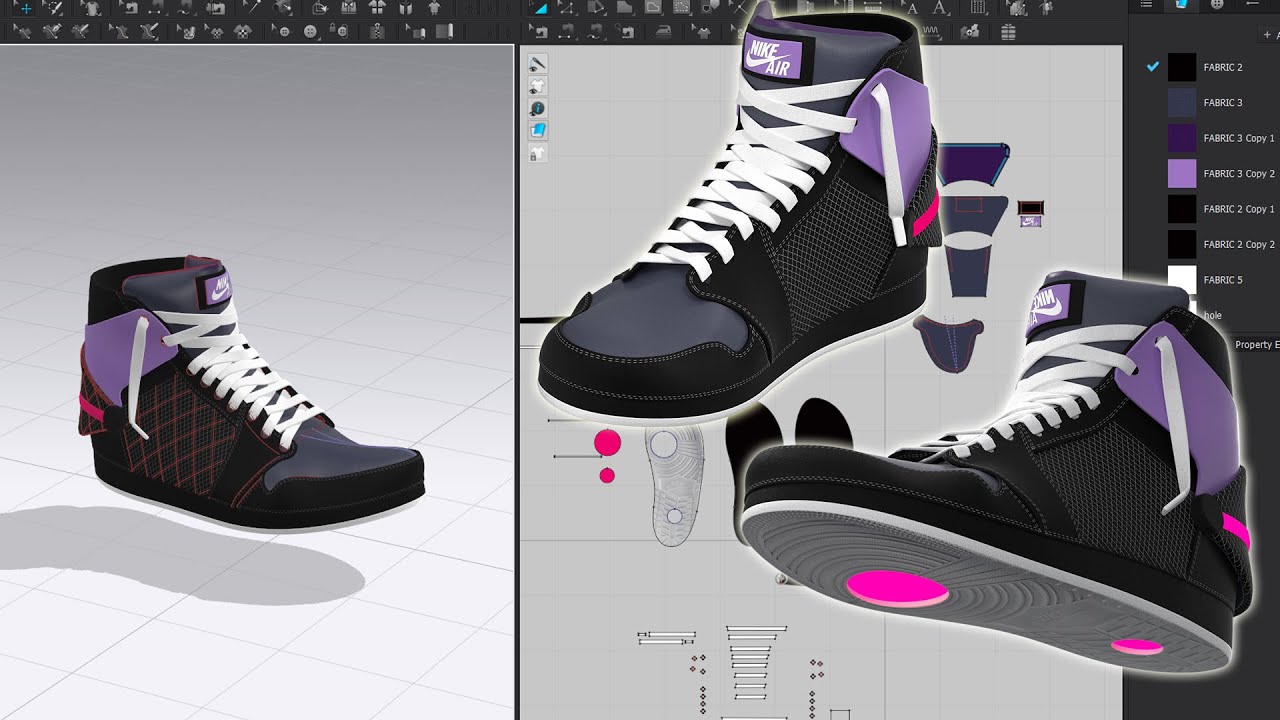
Task: Click the Add (+) button above fabric list
Action: click(1270, 34)
